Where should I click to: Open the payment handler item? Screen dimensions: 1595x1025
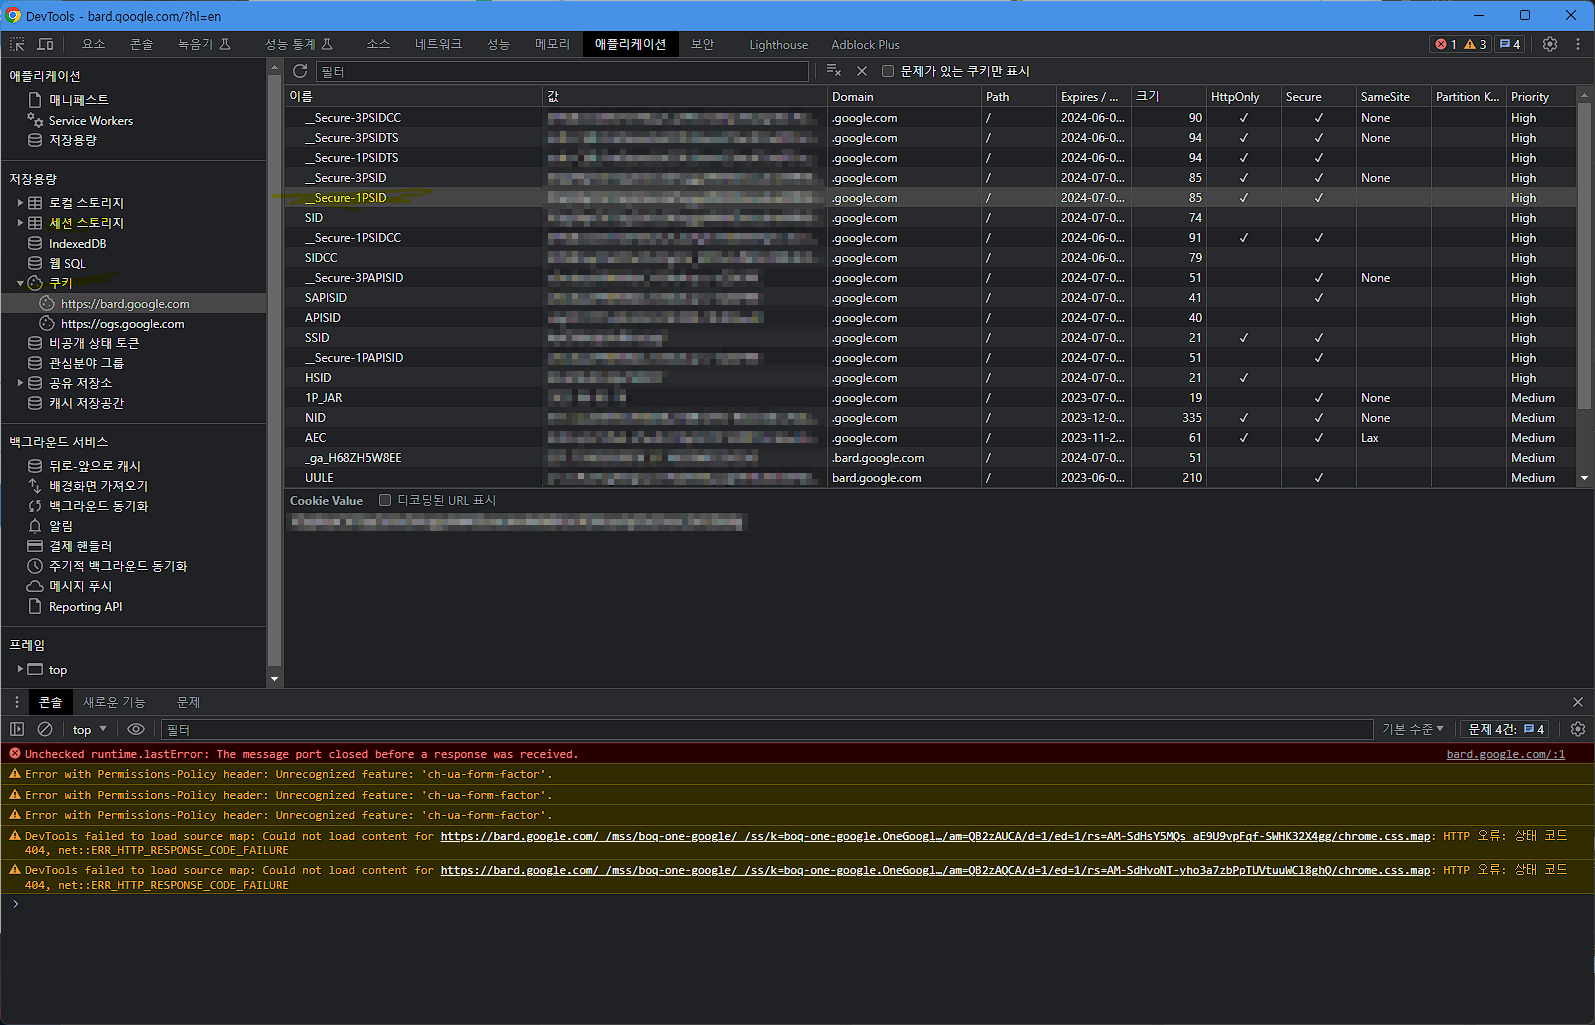point(80,546)
